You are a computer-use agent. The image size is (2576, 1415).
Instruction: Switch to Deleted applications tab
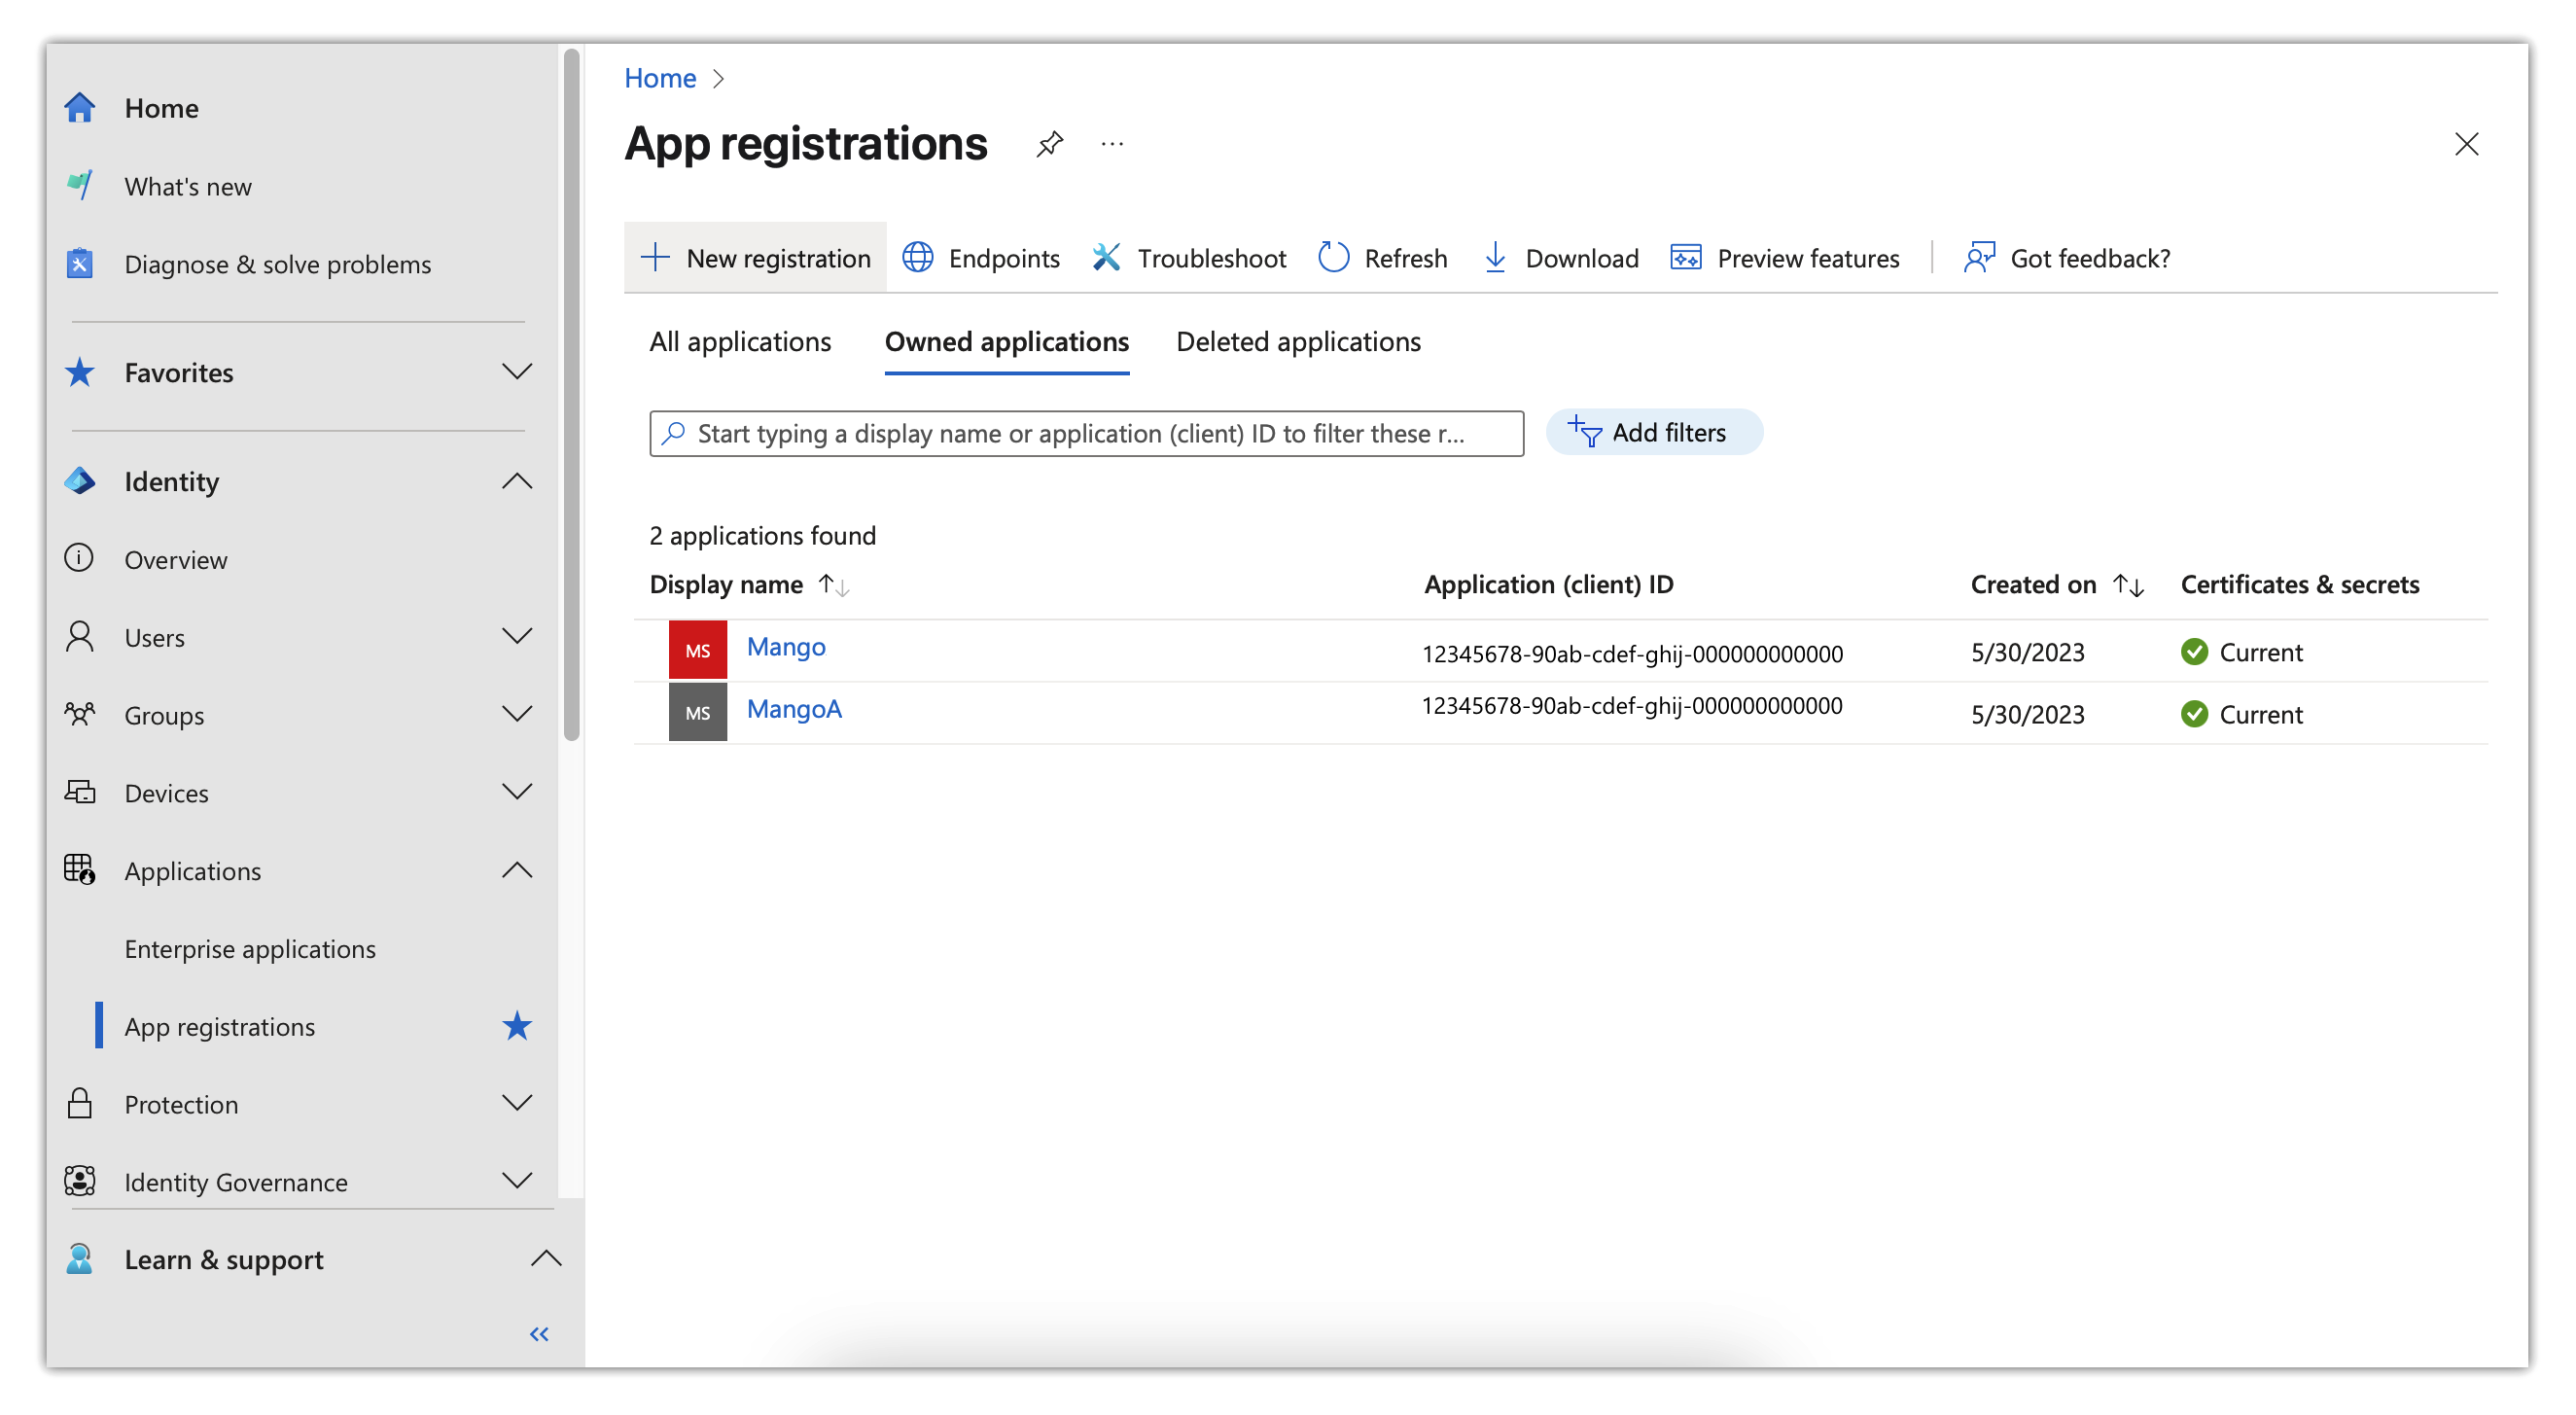pyautogui.click(x=1298, y=342)
